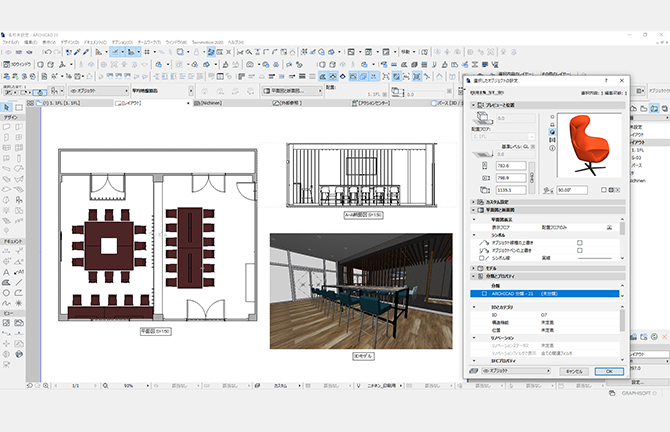
Task: Collapse the Floor Plan and Section panel
Action: [x=473, y=210]
